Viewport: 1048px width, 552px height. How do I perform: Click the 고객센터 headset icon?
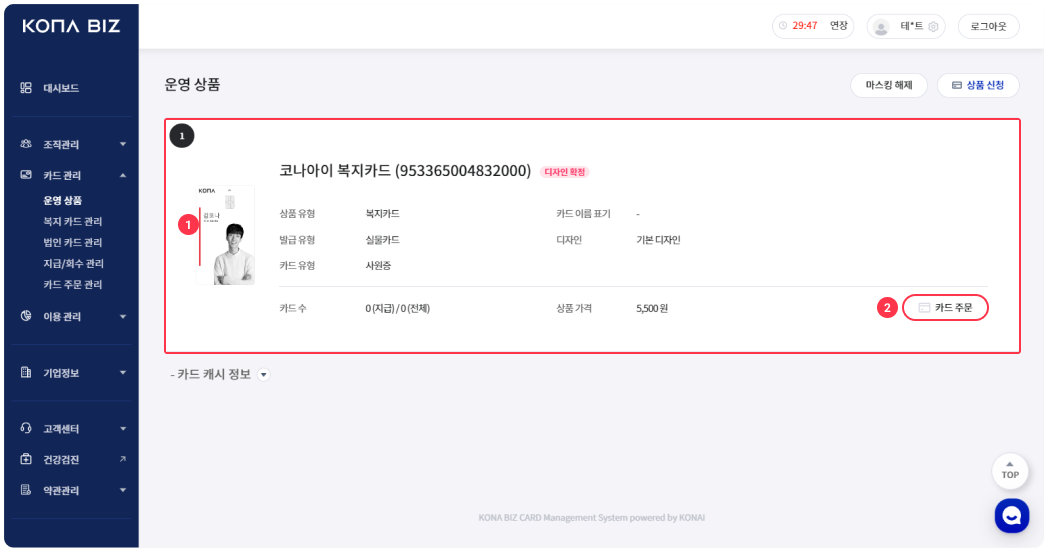[x=26, y=428]
